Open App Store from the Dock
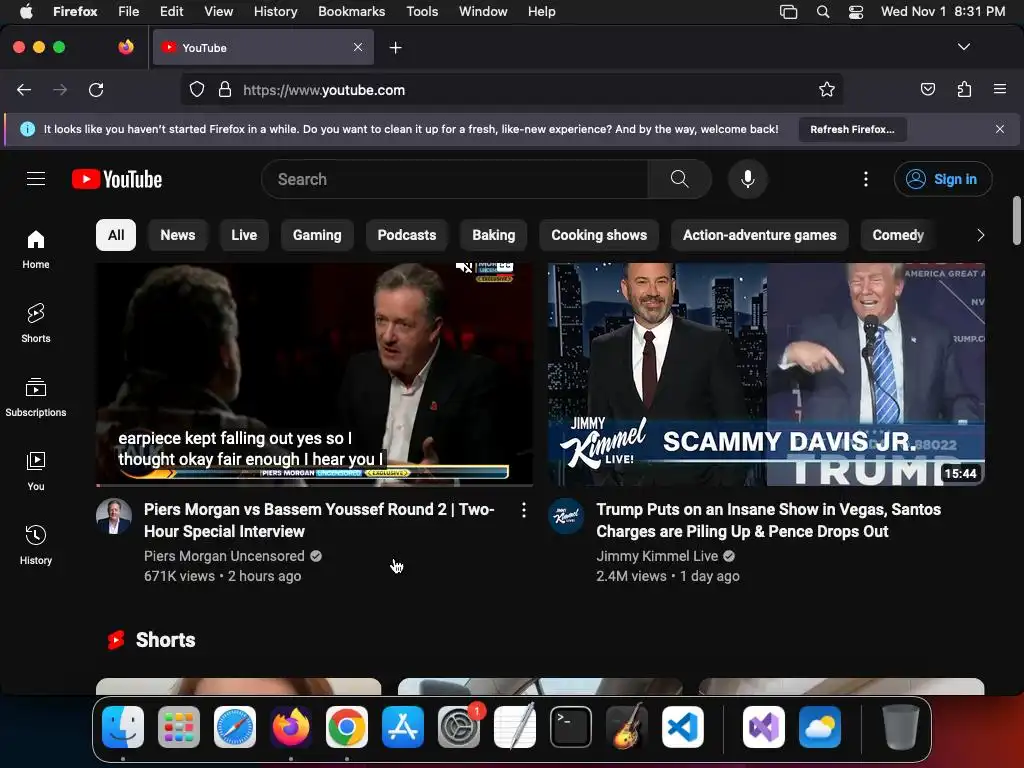Image resolution: width=1024 pixels, height=768 pixels. 403,727
